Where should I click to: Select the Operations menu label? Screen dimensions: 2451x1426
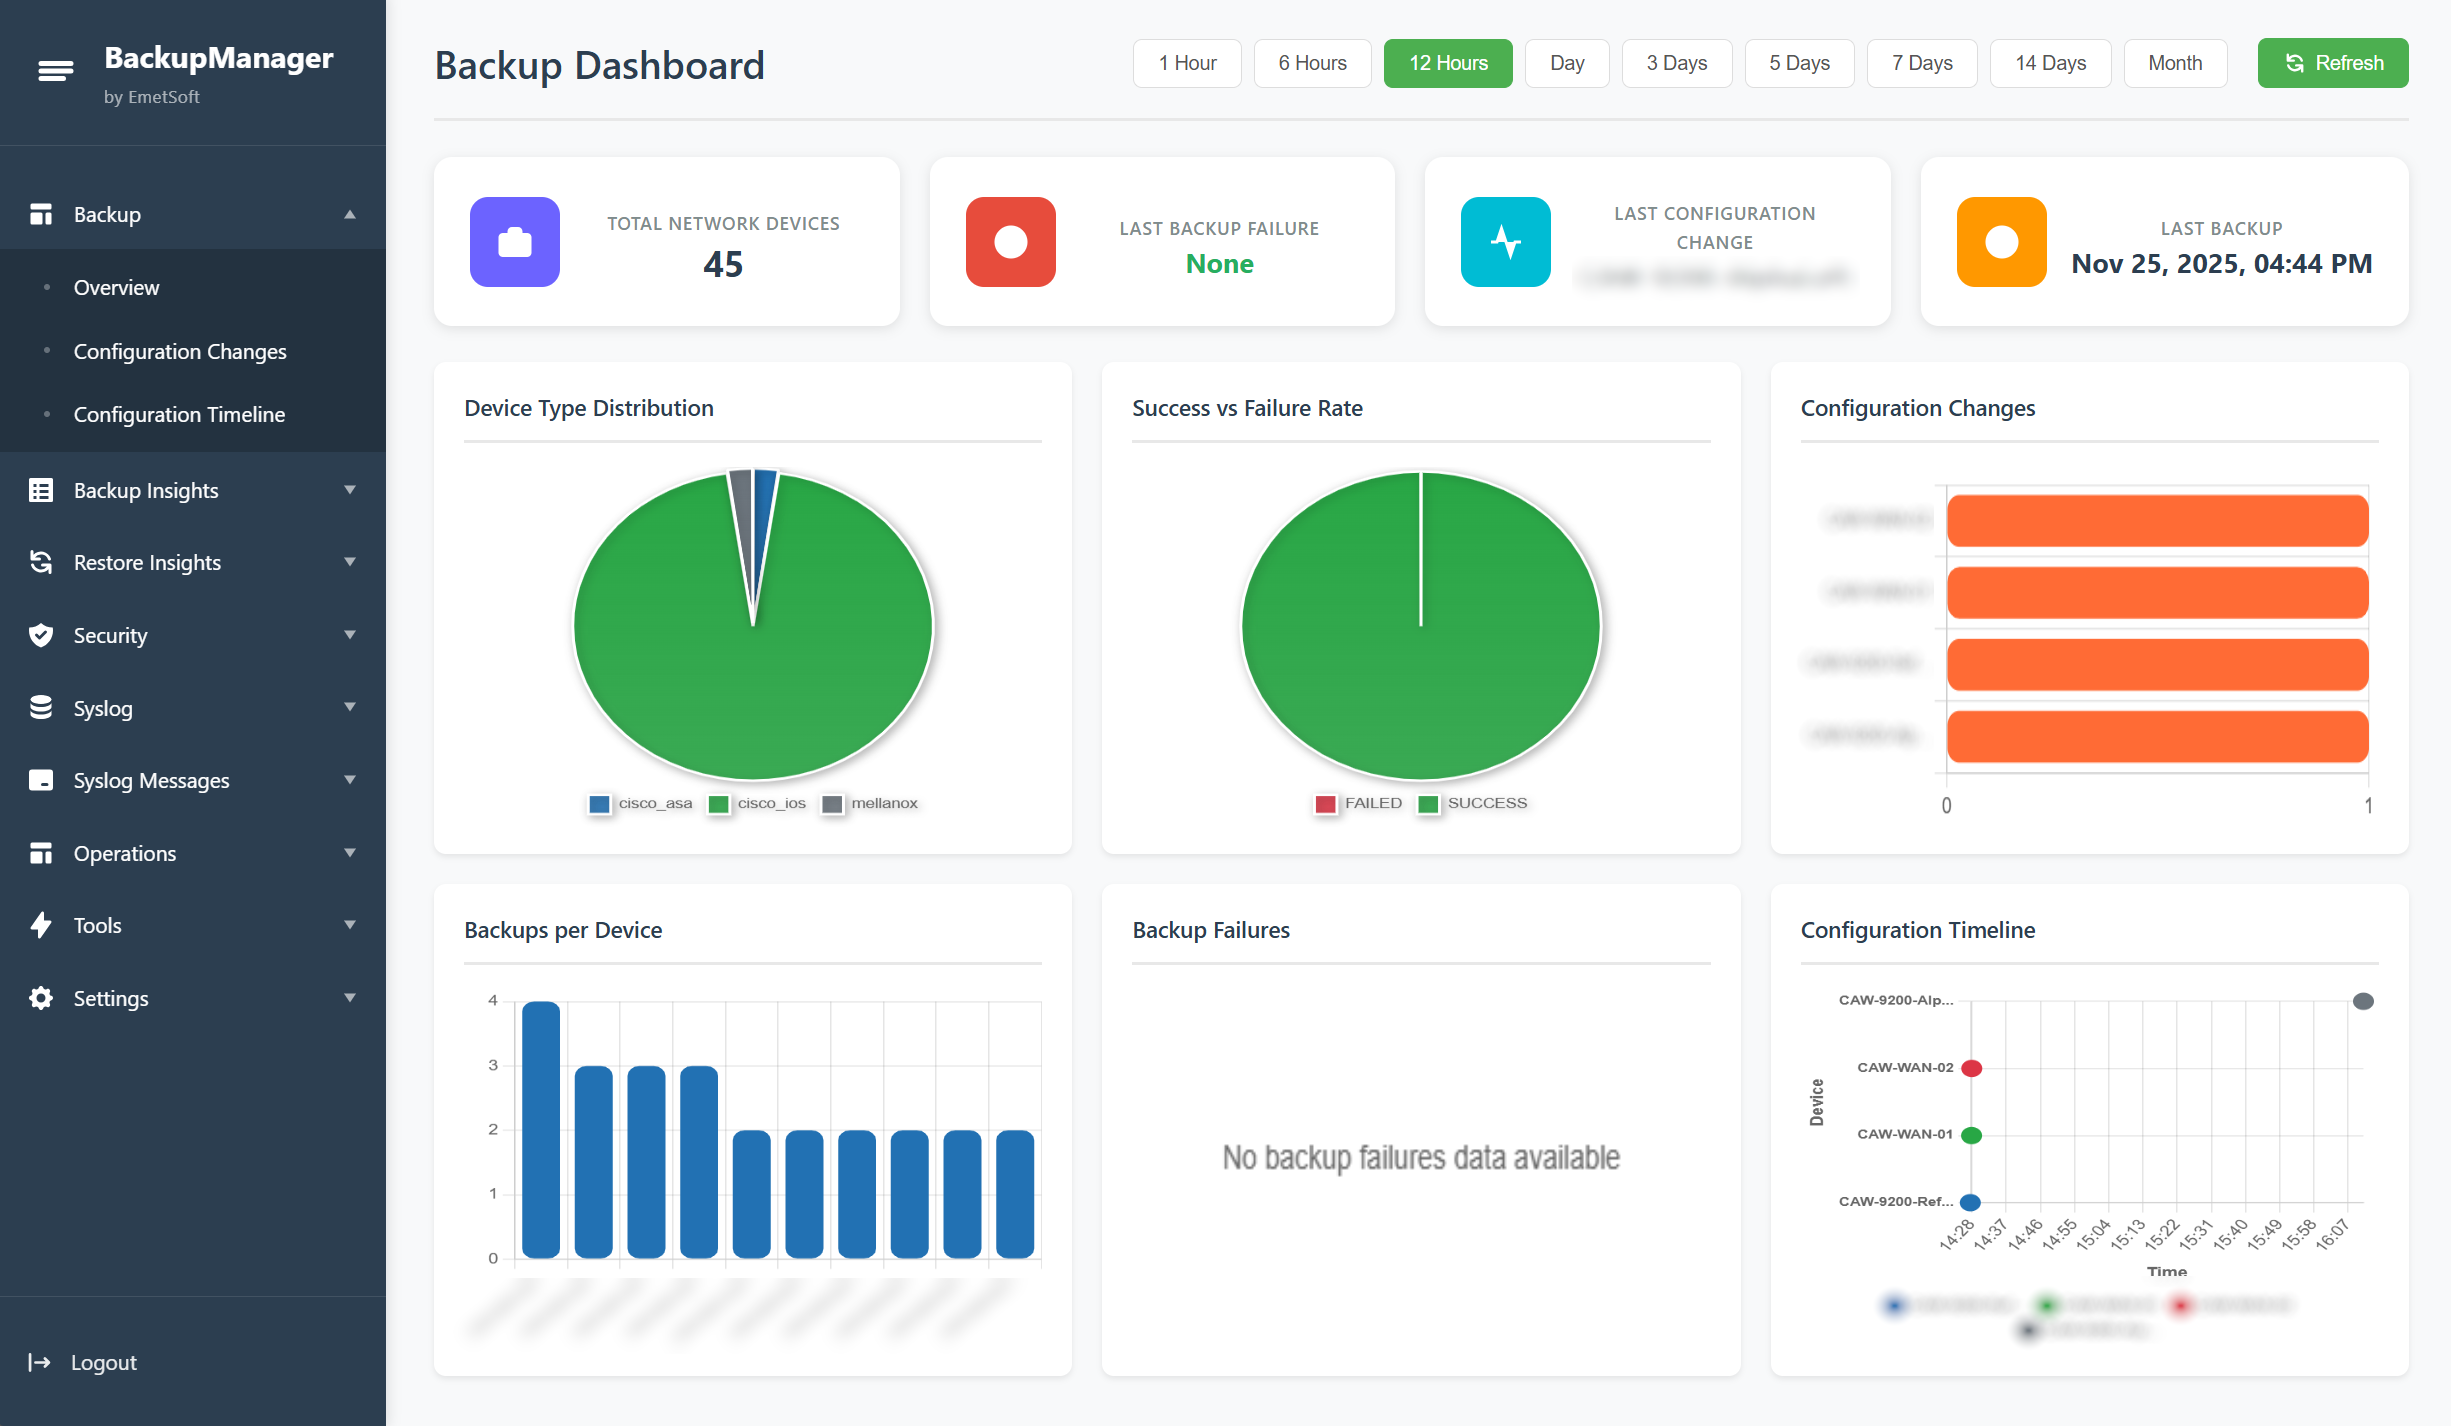pos(125,854)
